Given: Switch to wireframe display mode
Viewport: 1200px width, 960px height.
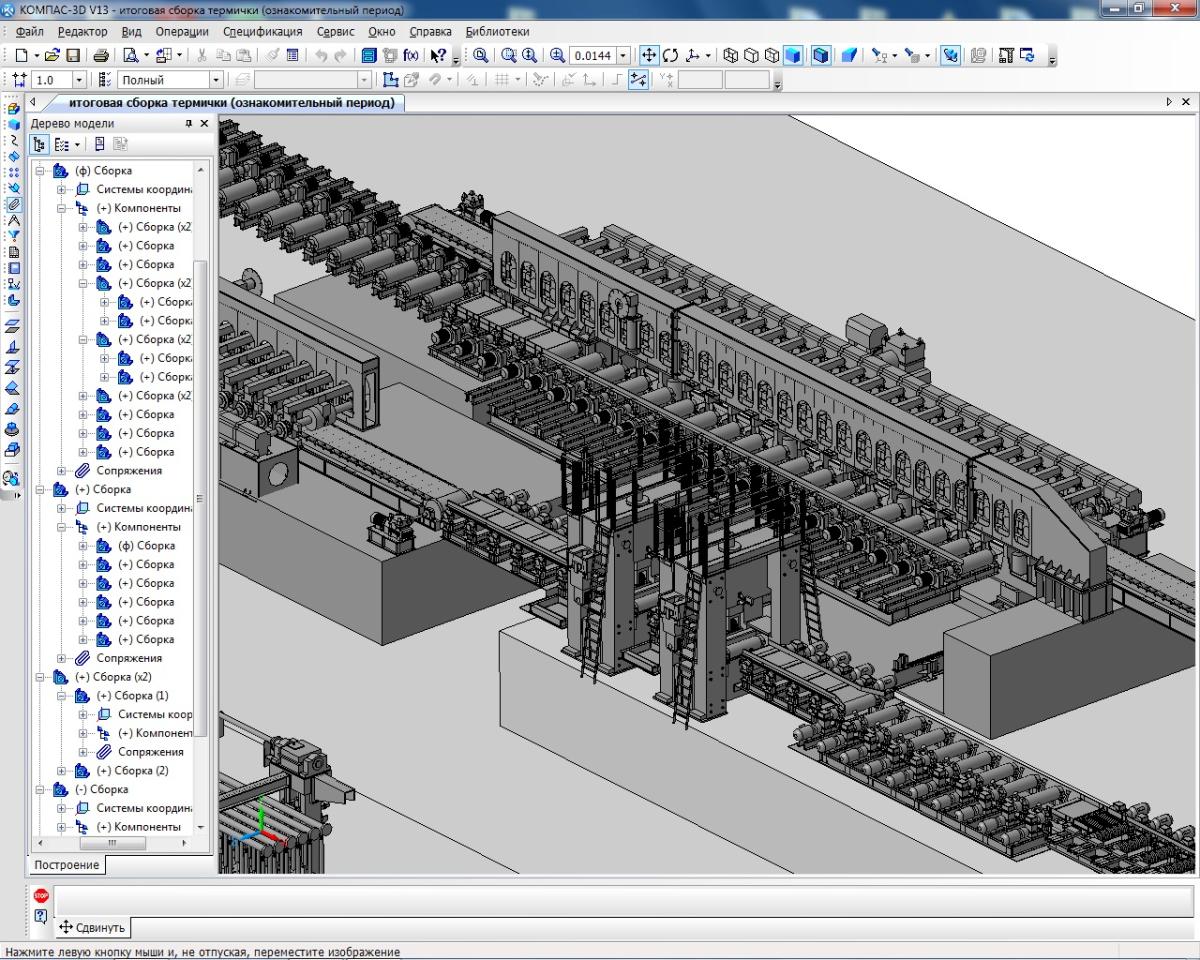Looking at the screenshot, I should (730, 56).
